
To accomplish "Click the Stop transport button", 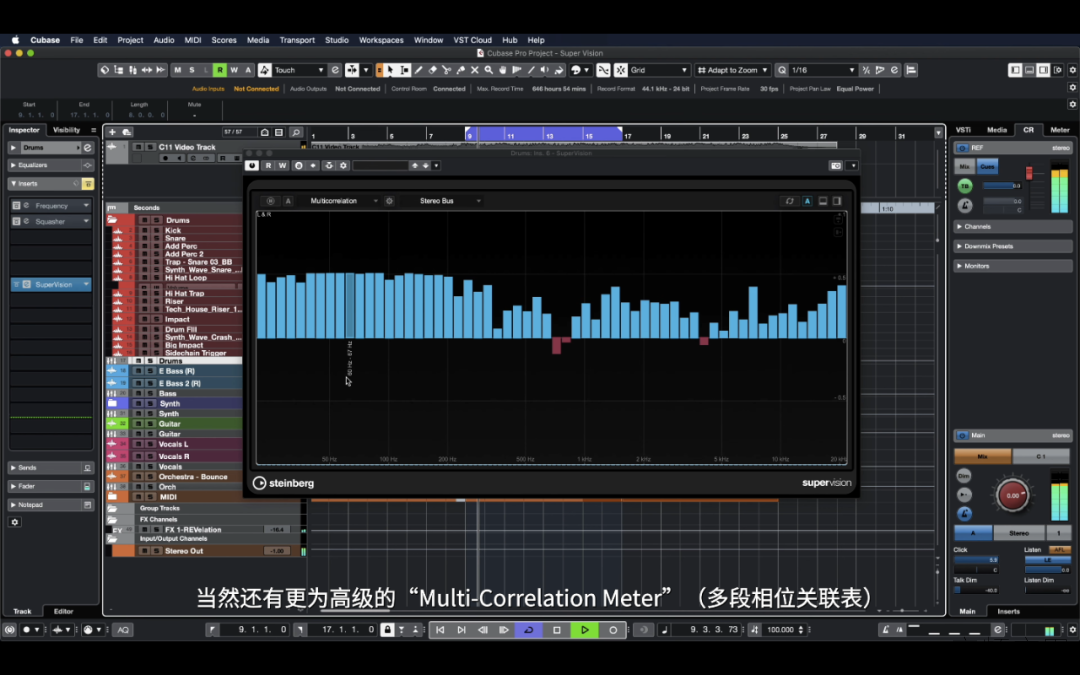I will [557, 630].
